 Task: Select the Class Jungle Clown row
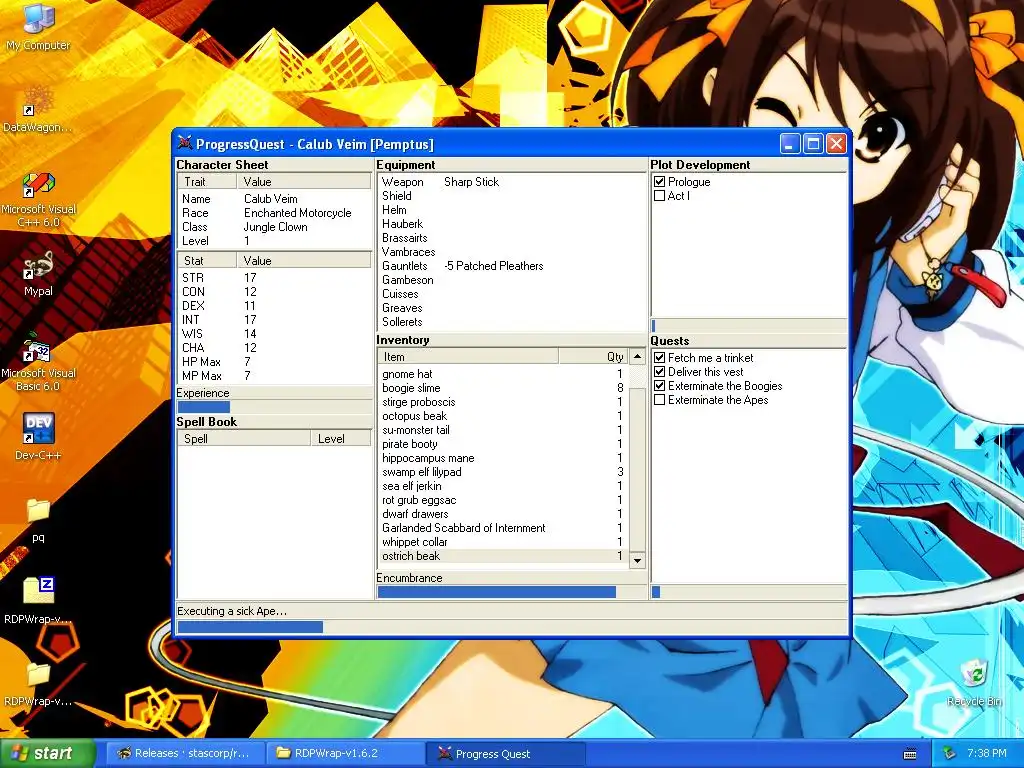point(274,227)
